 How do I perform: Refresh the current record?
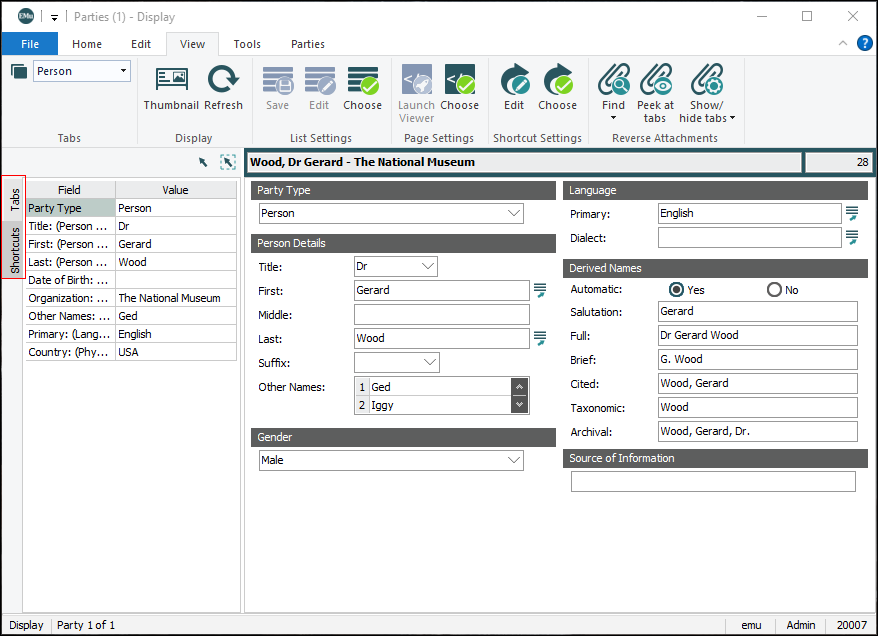coord(223,92)
